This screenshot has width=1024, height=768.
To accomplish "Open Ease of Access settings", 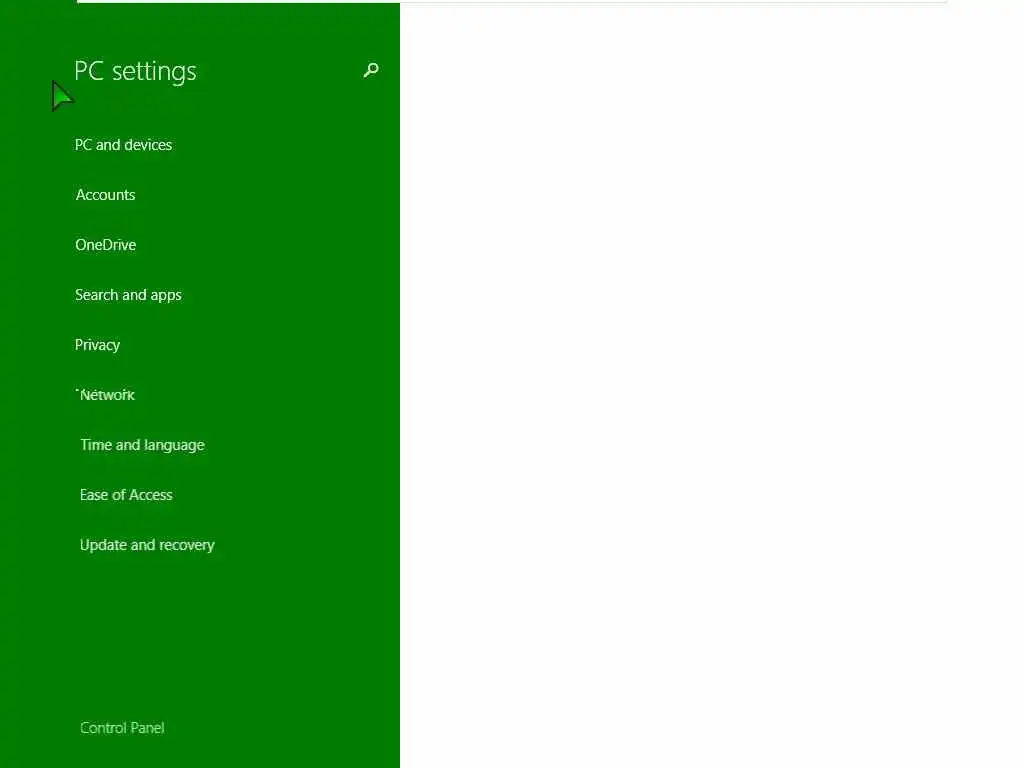I will pyautogui.click(x=126, y=495).
